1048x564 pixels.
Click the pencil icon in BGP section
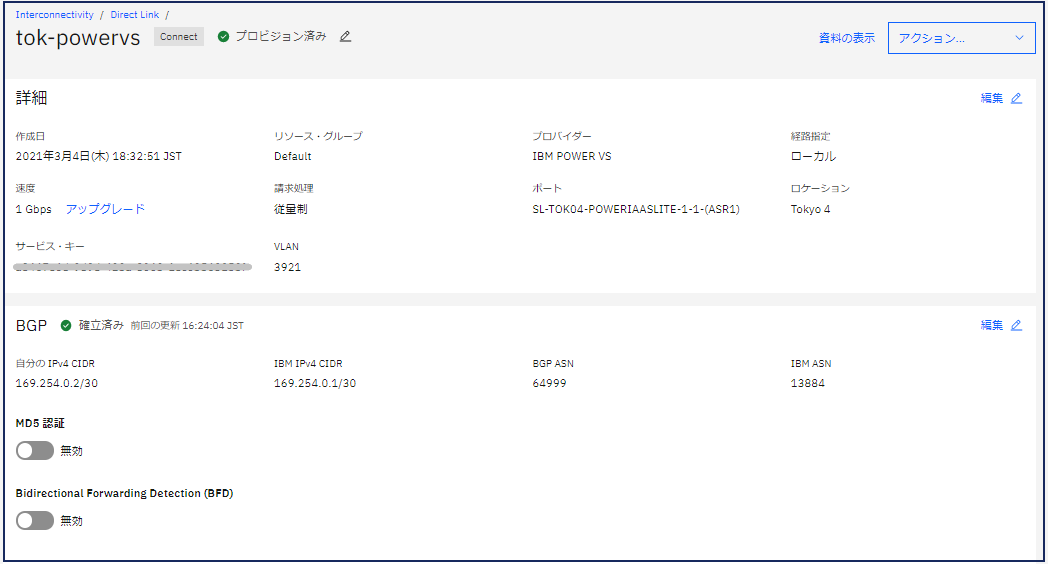coord(1016,325)
